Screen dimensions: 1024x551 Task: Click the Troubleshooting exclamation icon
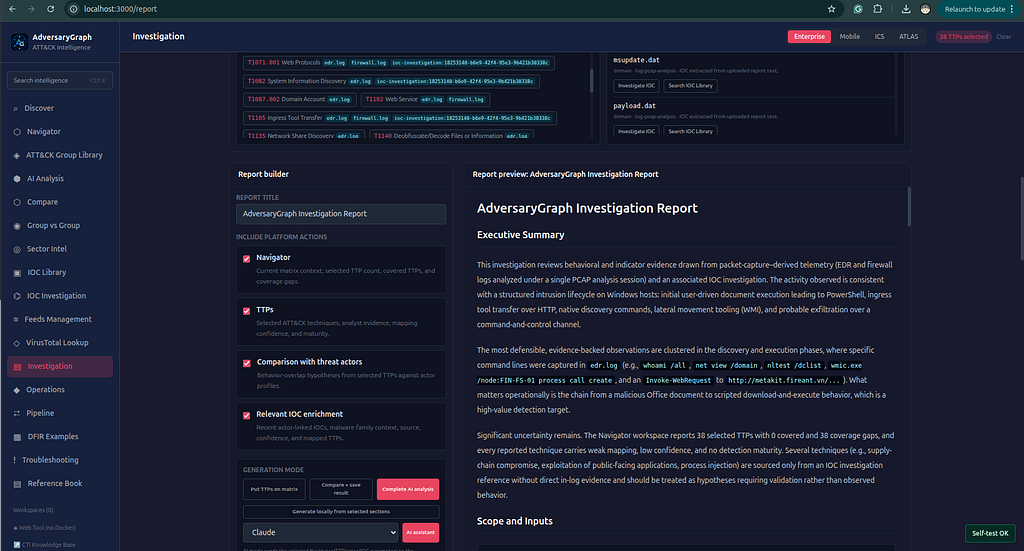[14, 460]
